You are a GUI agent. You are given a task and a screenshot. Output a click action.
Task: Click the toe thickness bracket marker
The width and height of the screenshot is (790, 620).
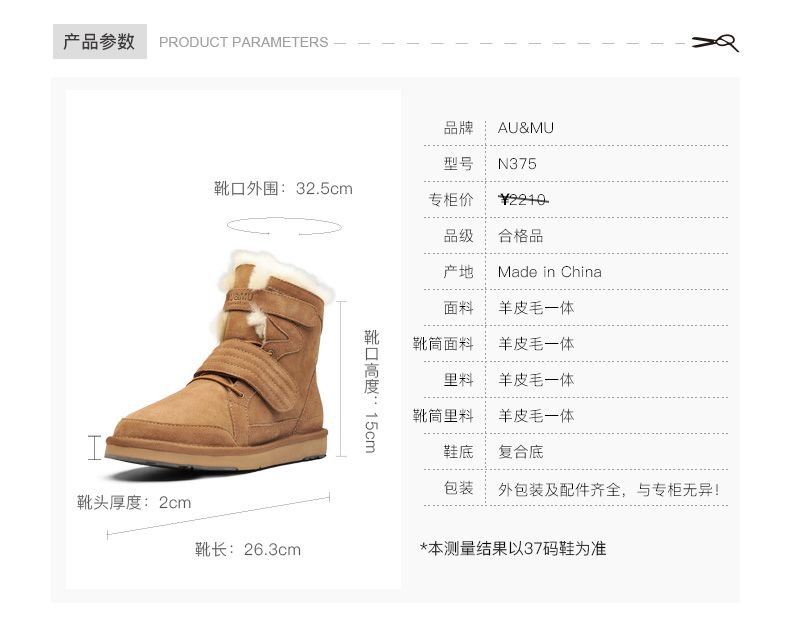(x=95, y=448)
